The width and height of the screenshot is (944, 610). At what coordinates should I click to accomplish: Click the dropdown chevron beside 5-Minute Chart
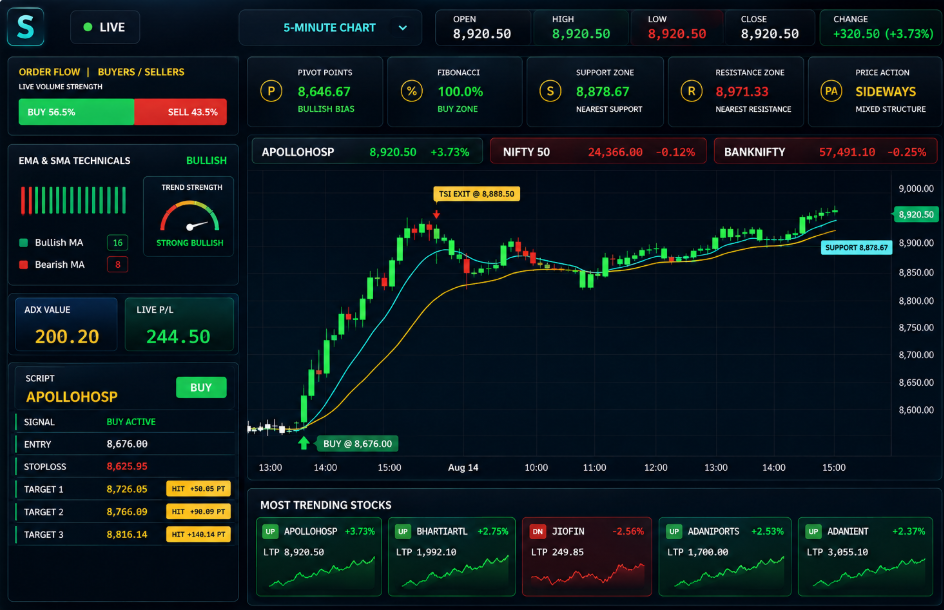[x=403, y=28]
